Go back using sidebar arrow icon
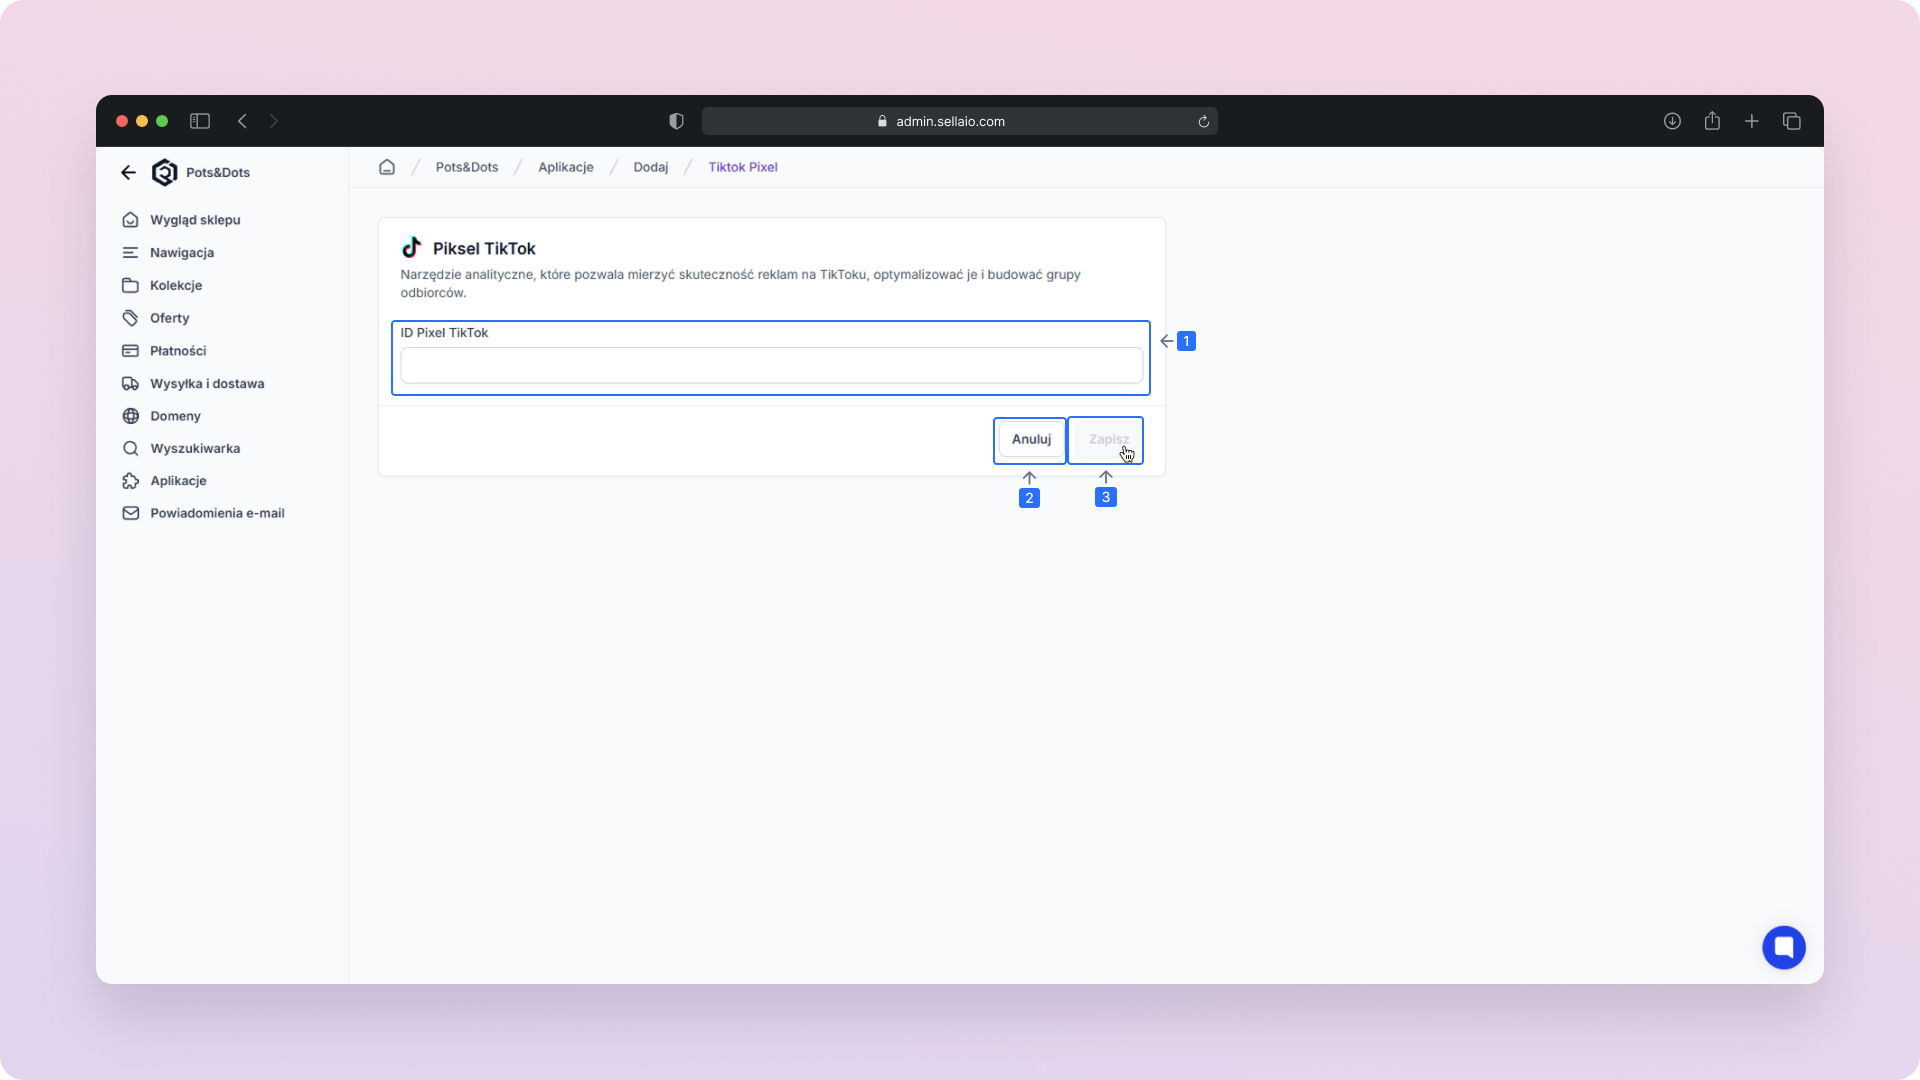 click(128, 172)
